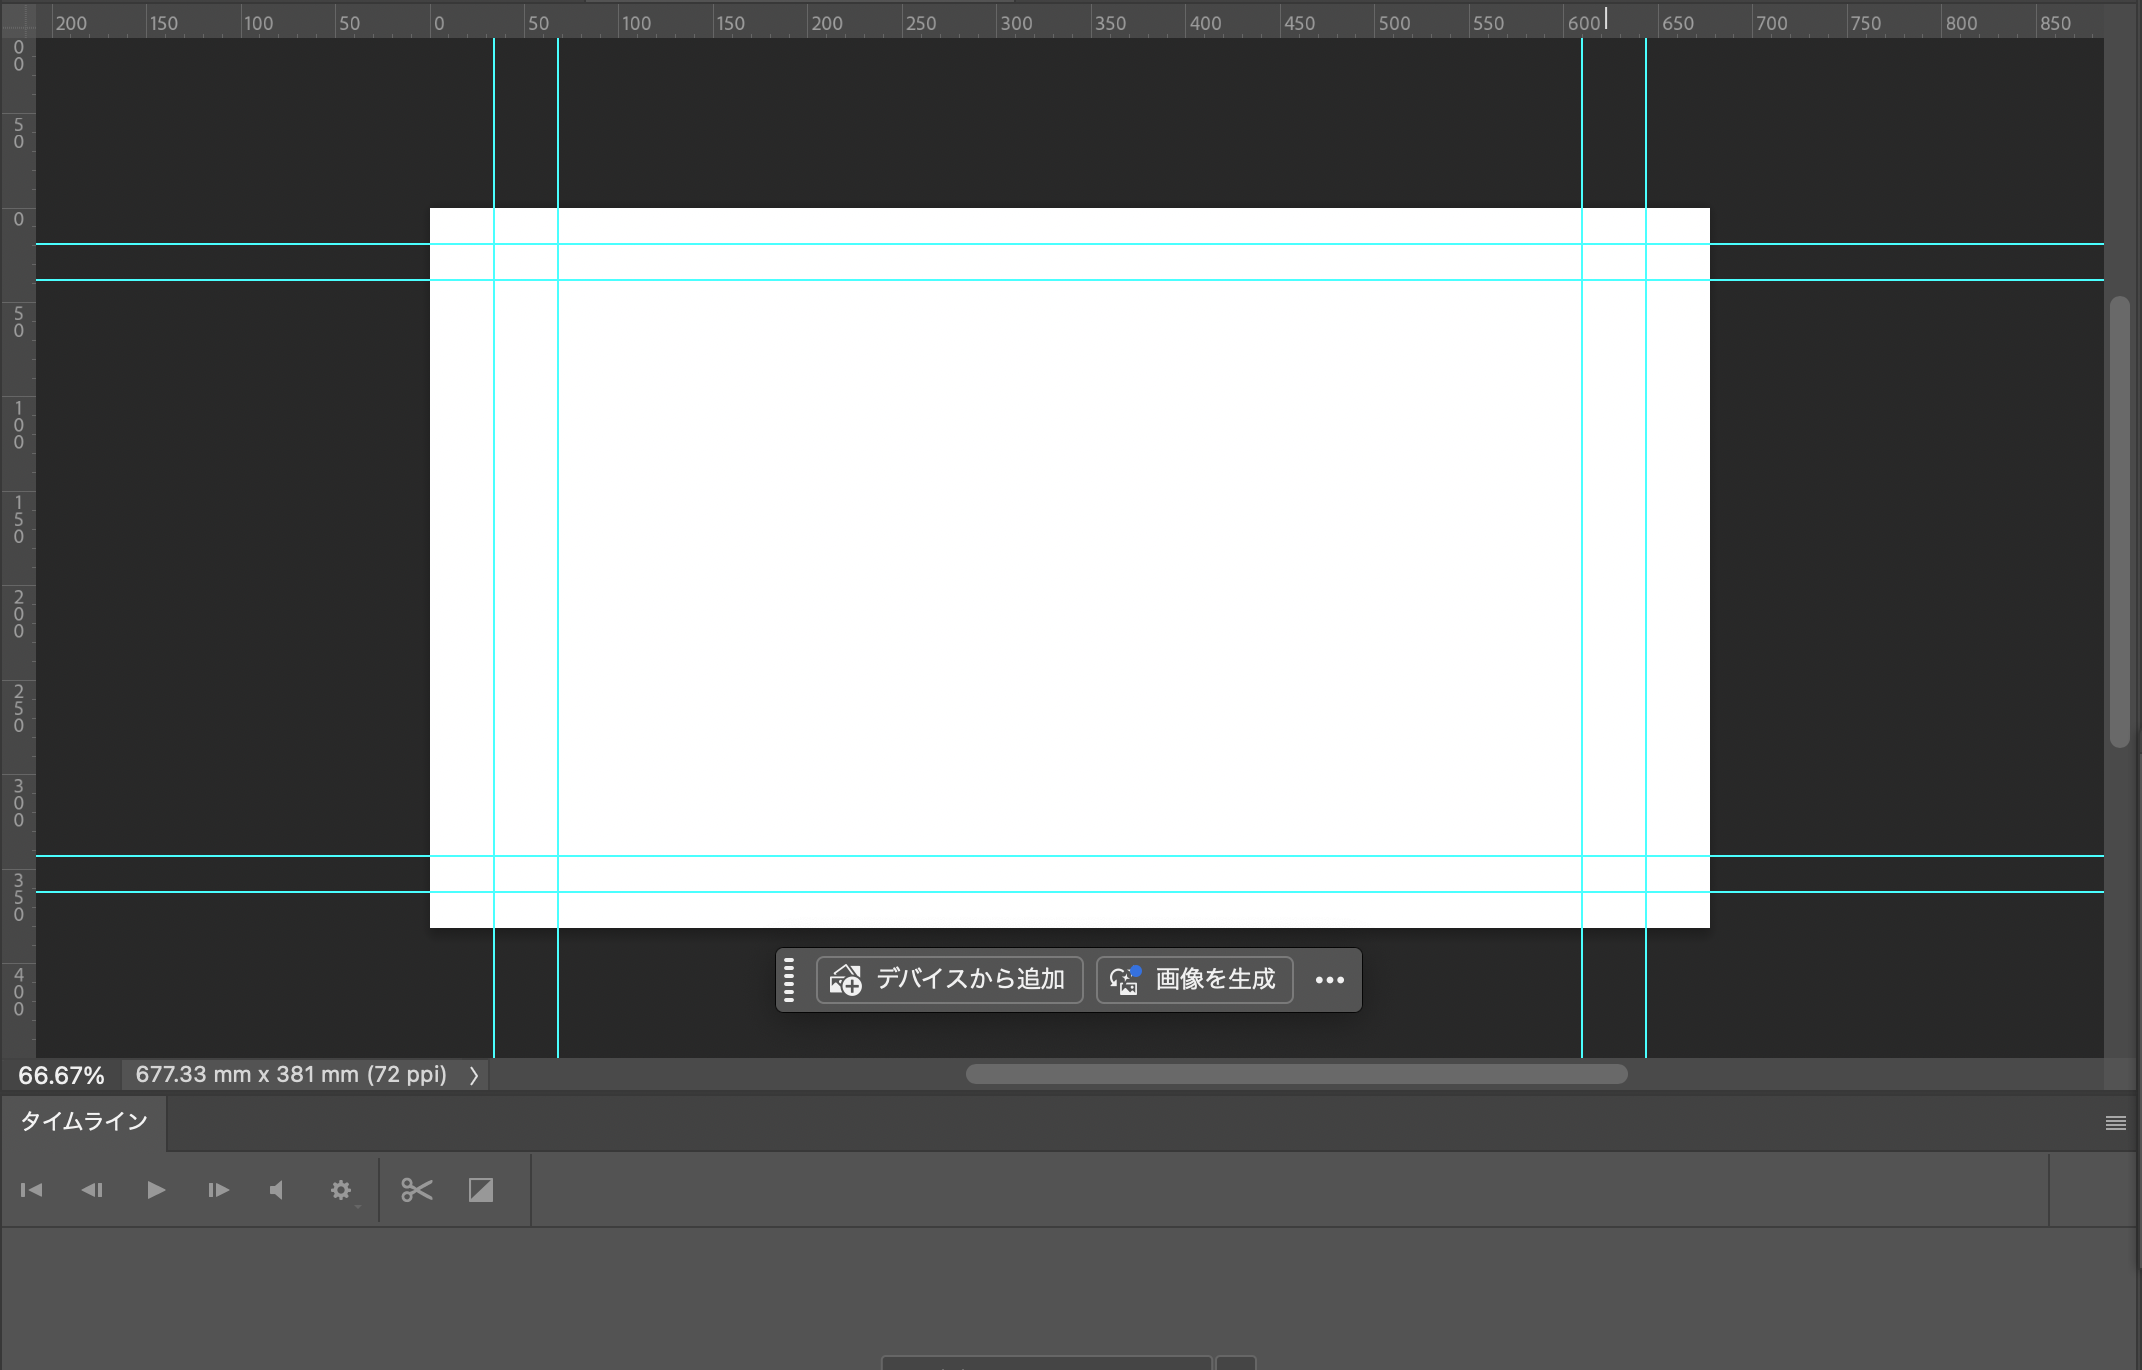
Task: Open the タイムライン panel menu
Action: 2115,1123
